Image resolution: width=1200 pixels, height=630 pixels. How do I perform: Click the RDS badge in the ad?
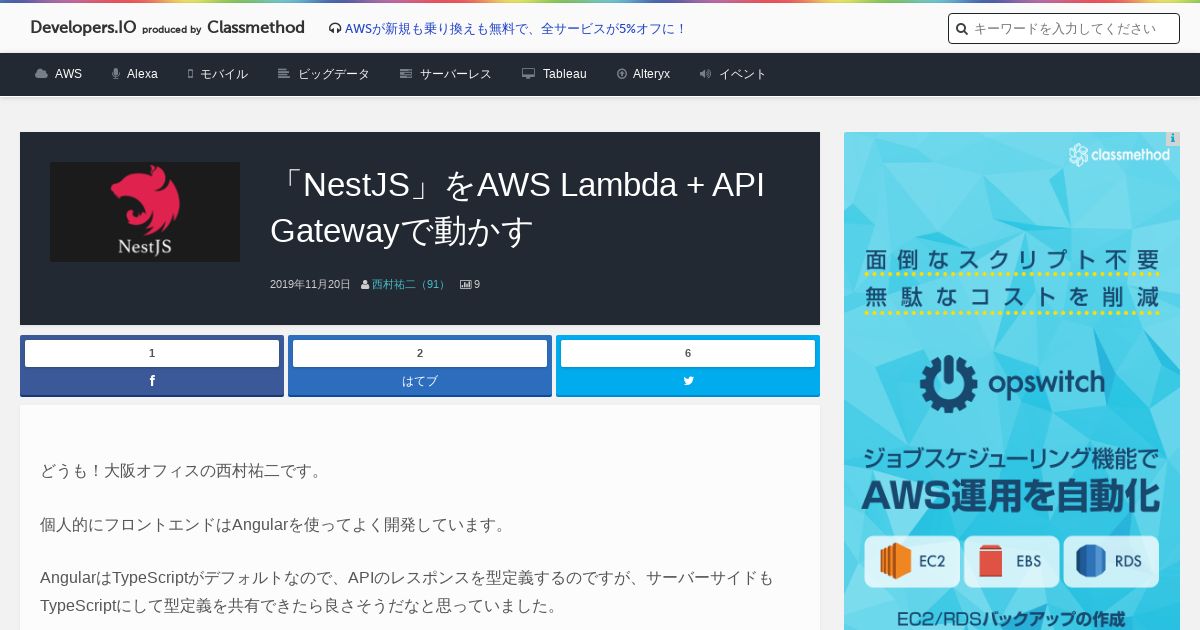point(1111,561)
